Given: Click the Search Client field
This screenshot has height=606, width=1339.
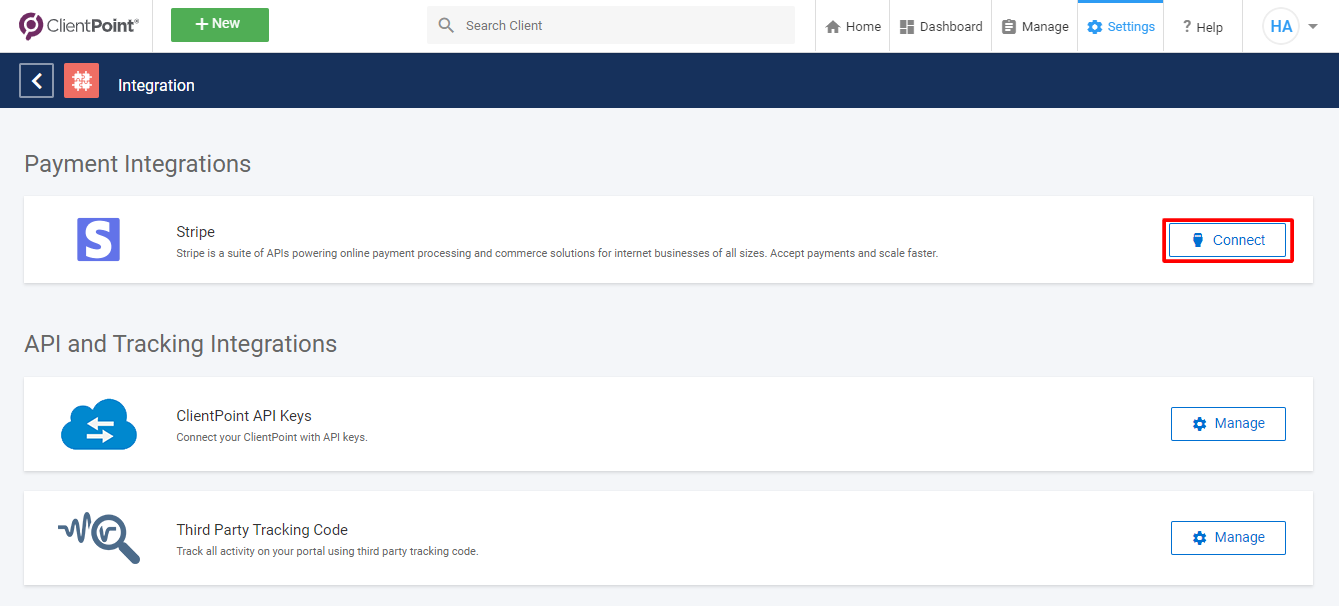Looking at the screenshot, I should tap(611, 25).
